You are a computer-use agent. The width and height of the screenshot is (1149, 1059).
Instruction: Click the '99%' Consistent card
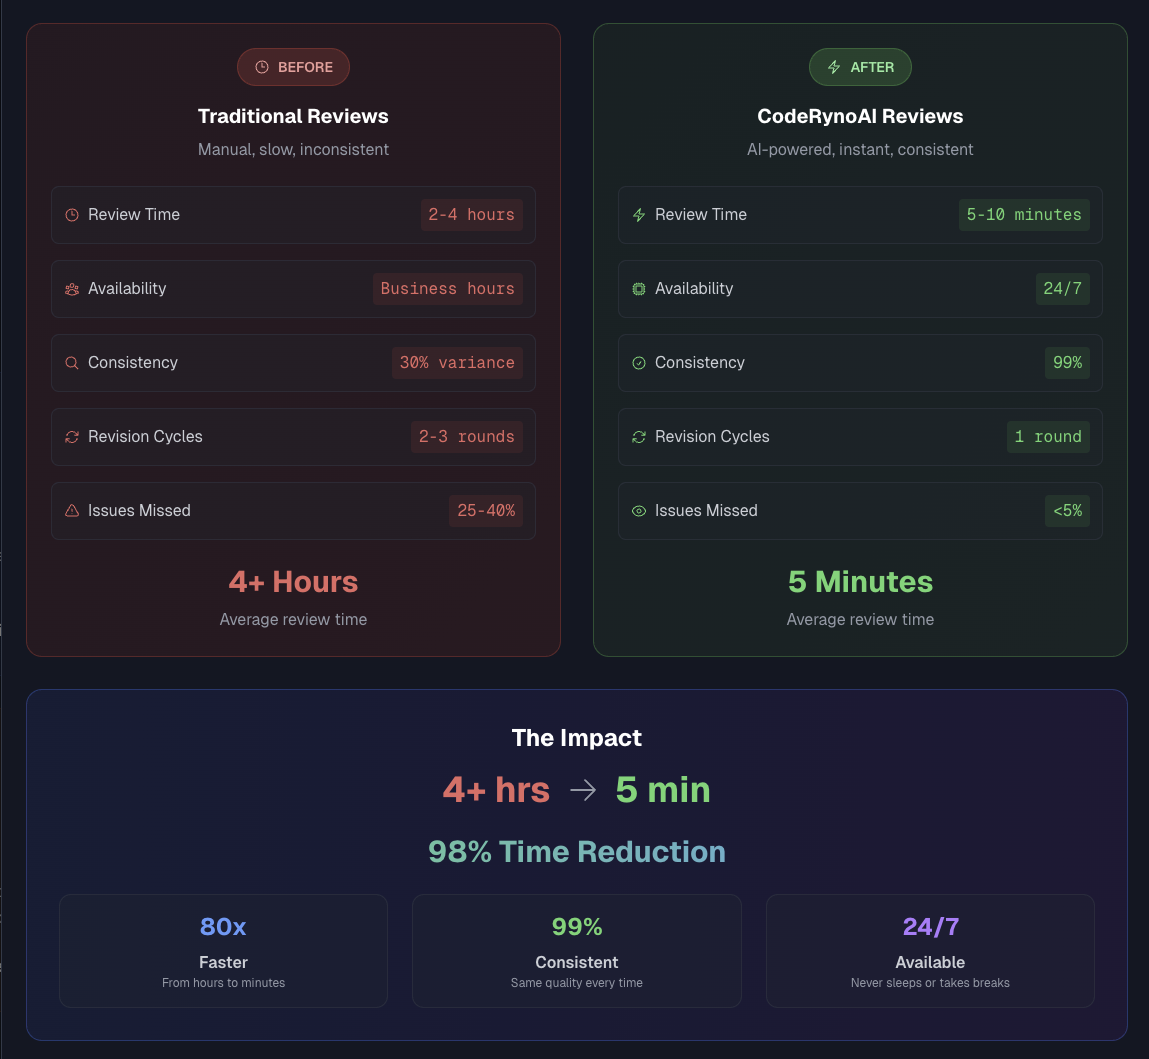pos(577,951)
